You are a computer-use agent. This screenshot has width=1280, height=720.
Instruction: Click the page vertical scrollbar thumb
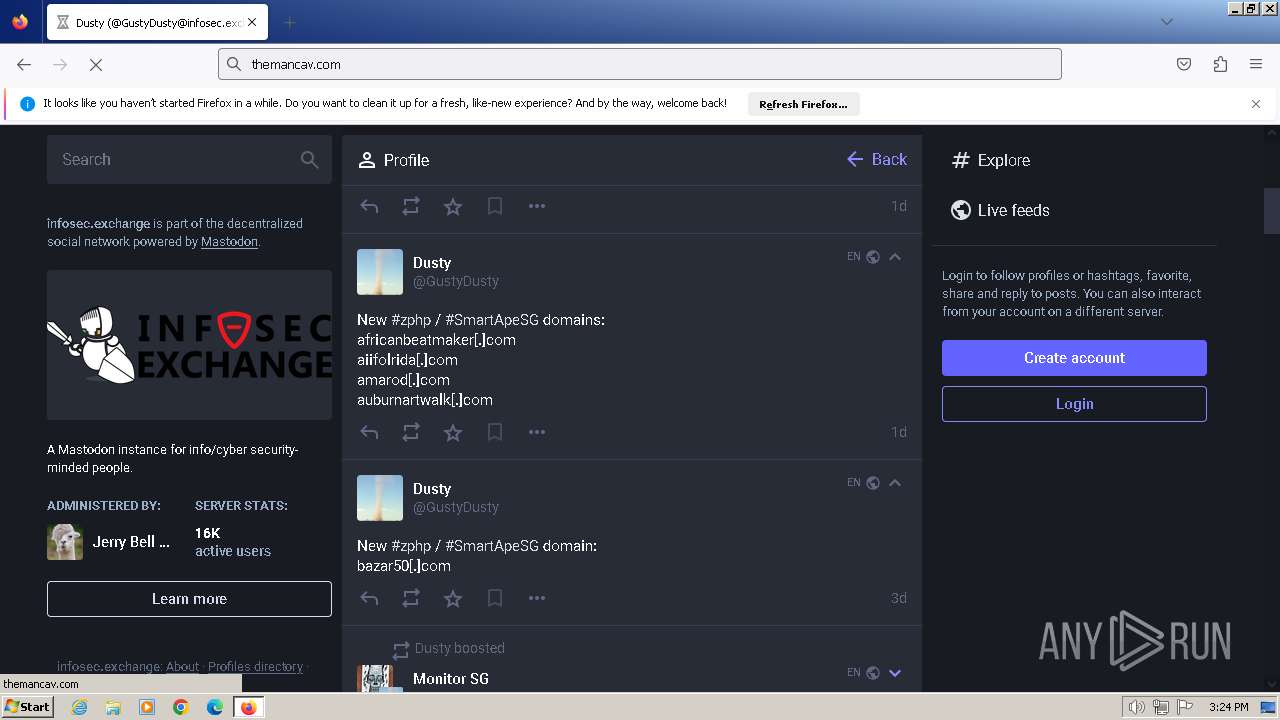[x=1271, y=210]
